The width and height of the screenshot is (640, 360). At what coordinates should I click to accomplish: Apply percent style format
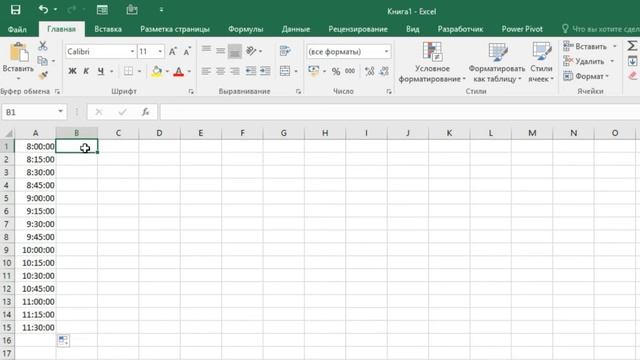[336, 71]
